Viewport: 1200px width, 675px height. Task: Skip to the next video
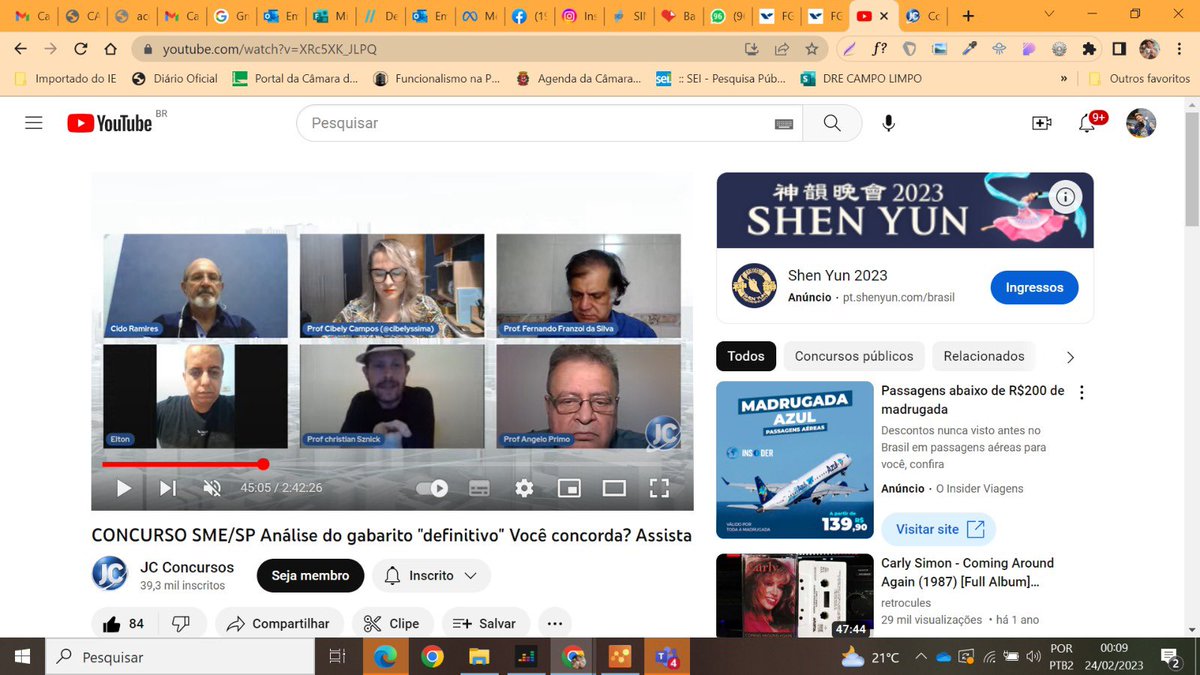click(x=168, y=488)
